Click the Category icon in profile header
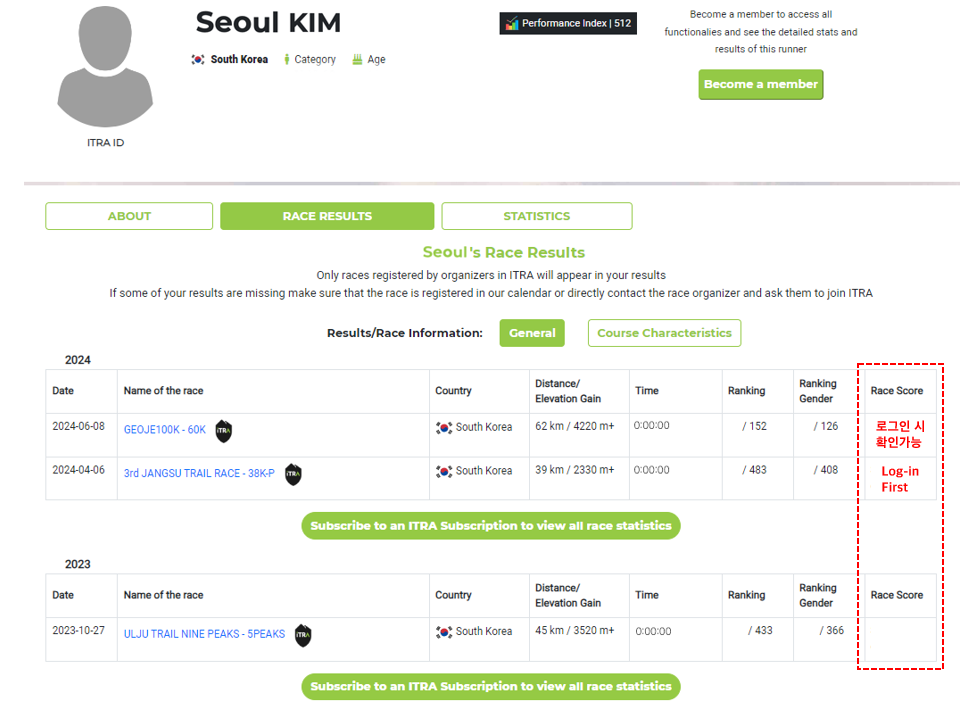This screenshot has height=716, width=975. coord(287,60)
